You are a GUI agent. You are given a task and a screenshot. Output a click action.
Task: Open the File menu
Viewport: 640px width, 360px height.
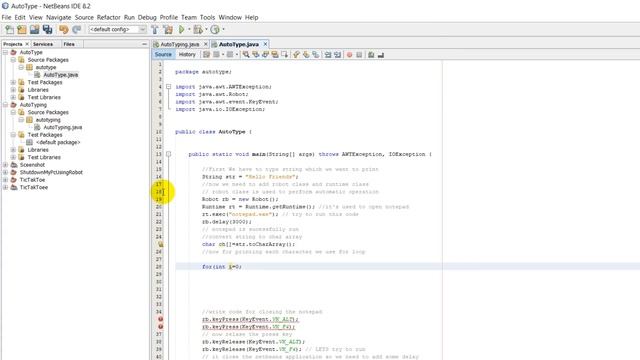pyautogui.click(x=6, y=18)
